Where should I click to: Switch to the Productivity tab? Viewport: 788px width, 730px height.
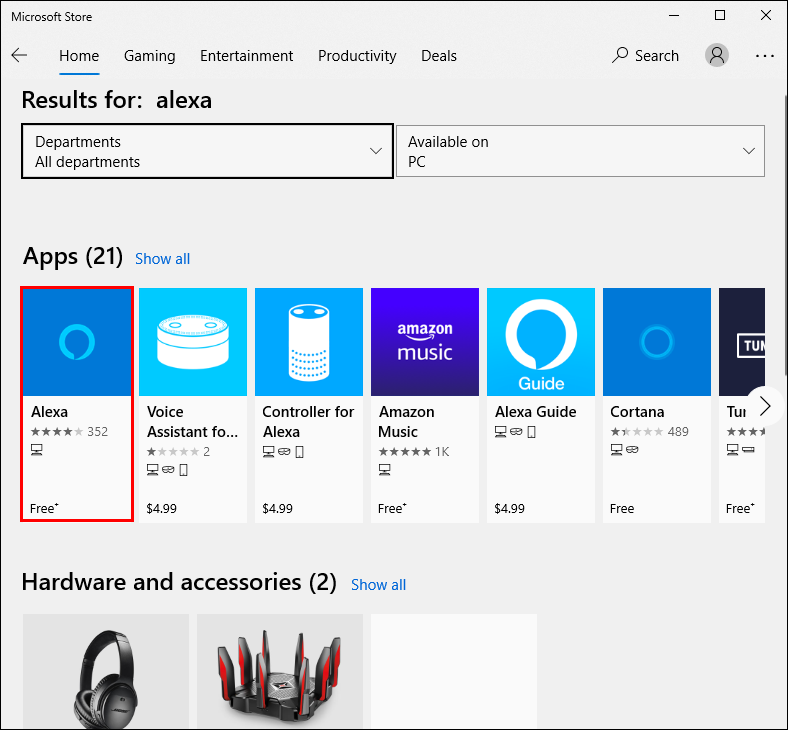click(x=357, y=56)
